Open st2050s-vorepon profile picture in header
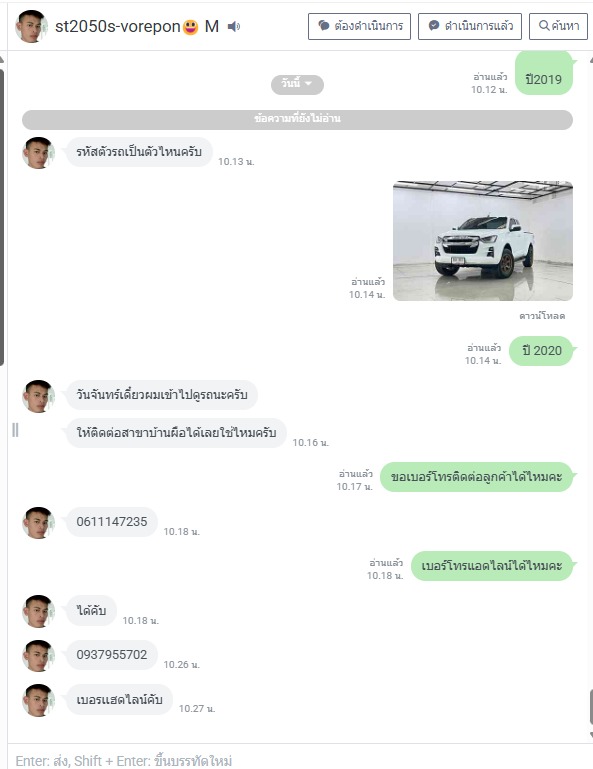 31,26
